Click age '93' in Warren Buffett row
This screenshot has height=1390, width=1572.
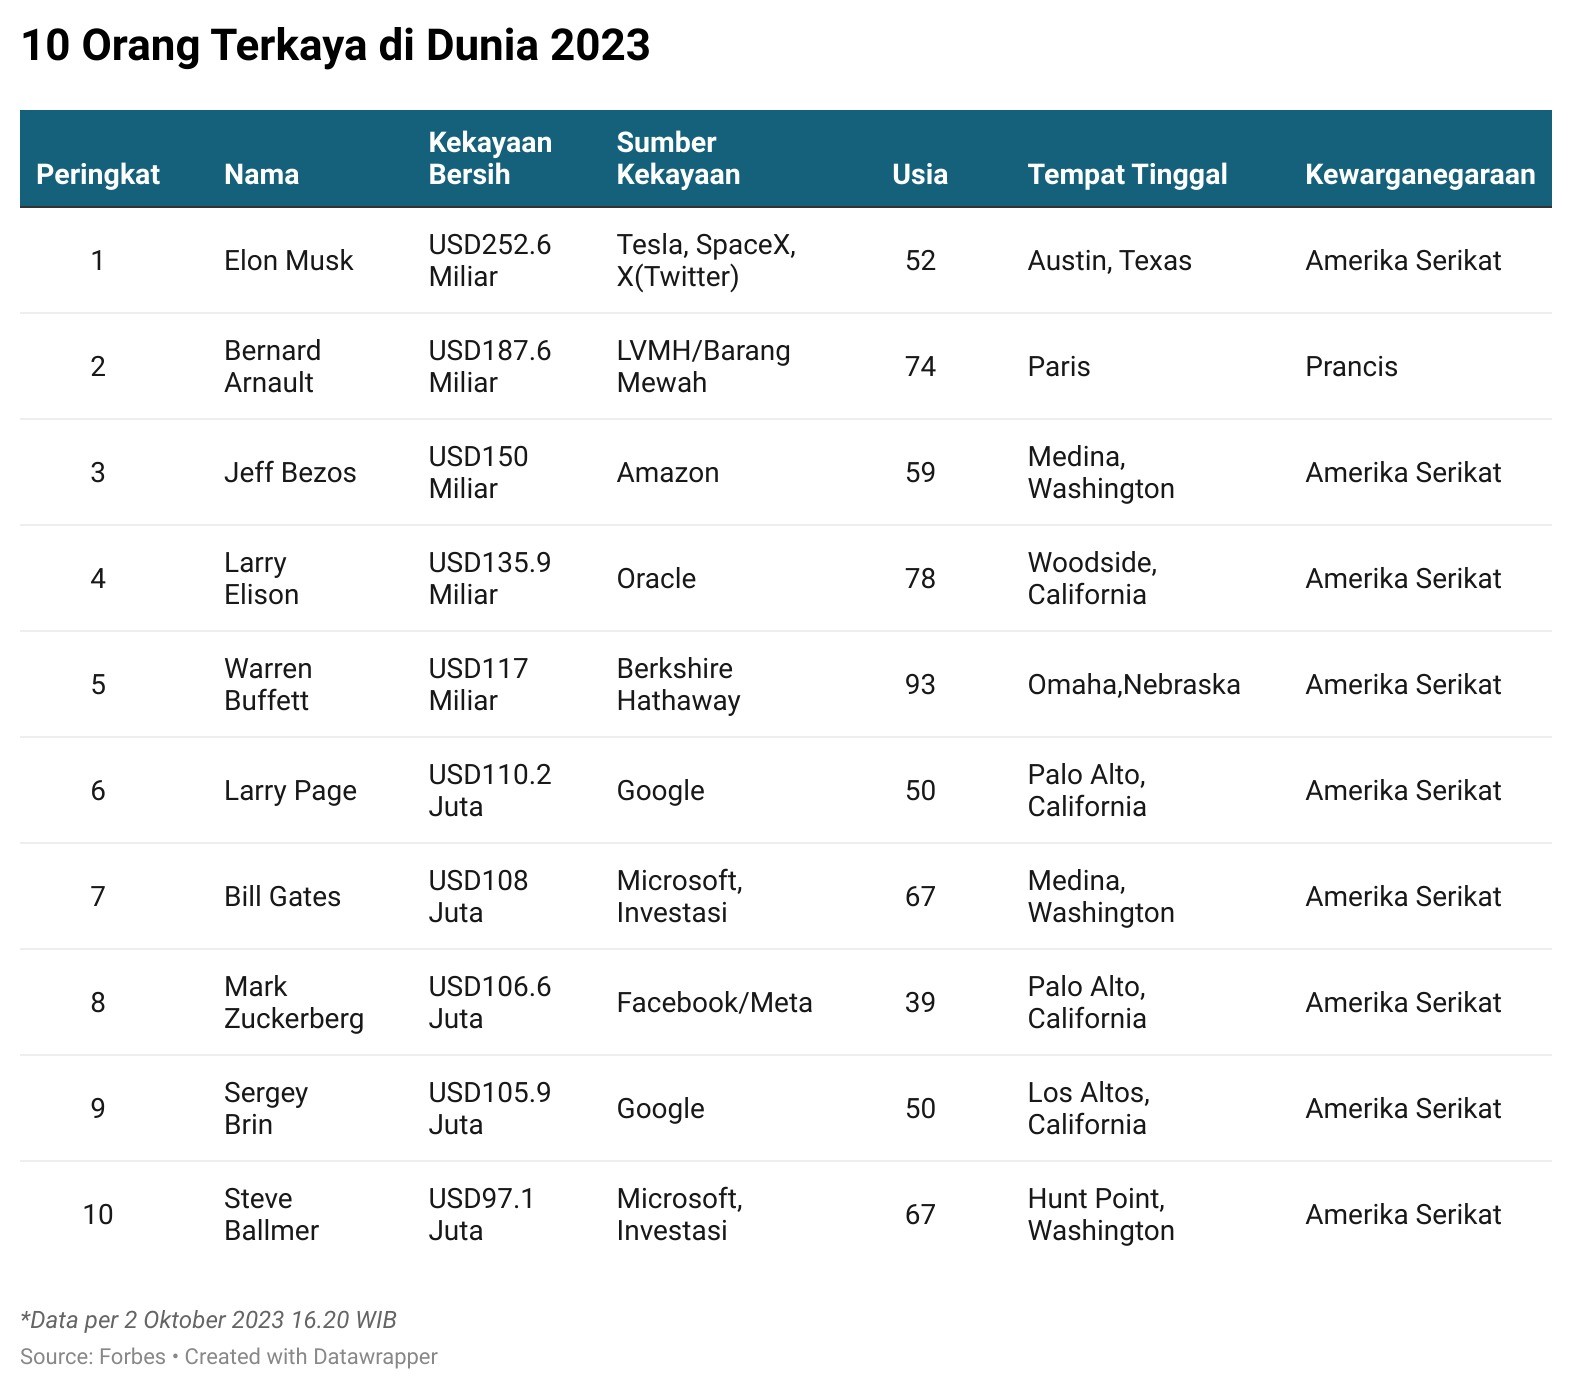[920, 685]
